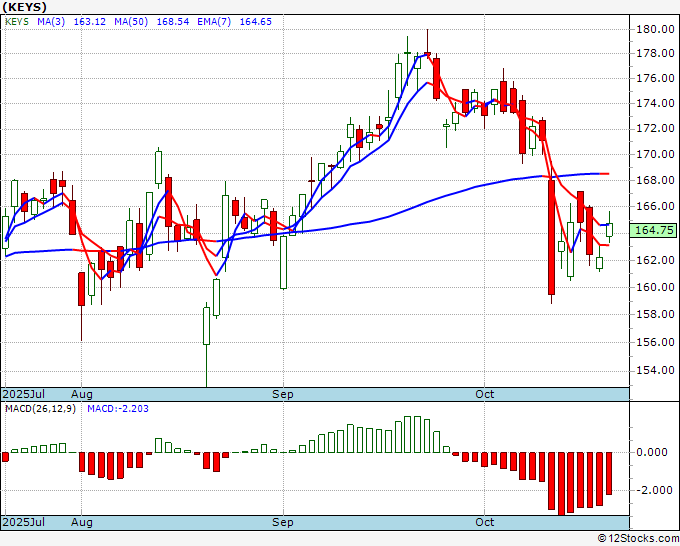Click the last red MACD histogram bar
Screen dimensions: 680x546
coord(609,474)
